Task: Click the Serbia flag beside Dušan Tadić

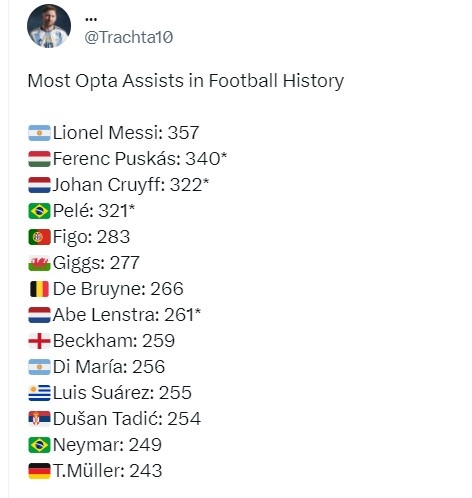Action: tap(39, 419)
